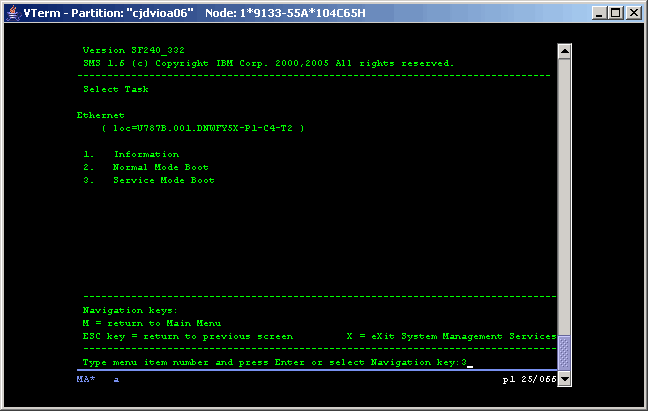Click the "Select Task" heading text
648x411 pixels.
(115, 89)
